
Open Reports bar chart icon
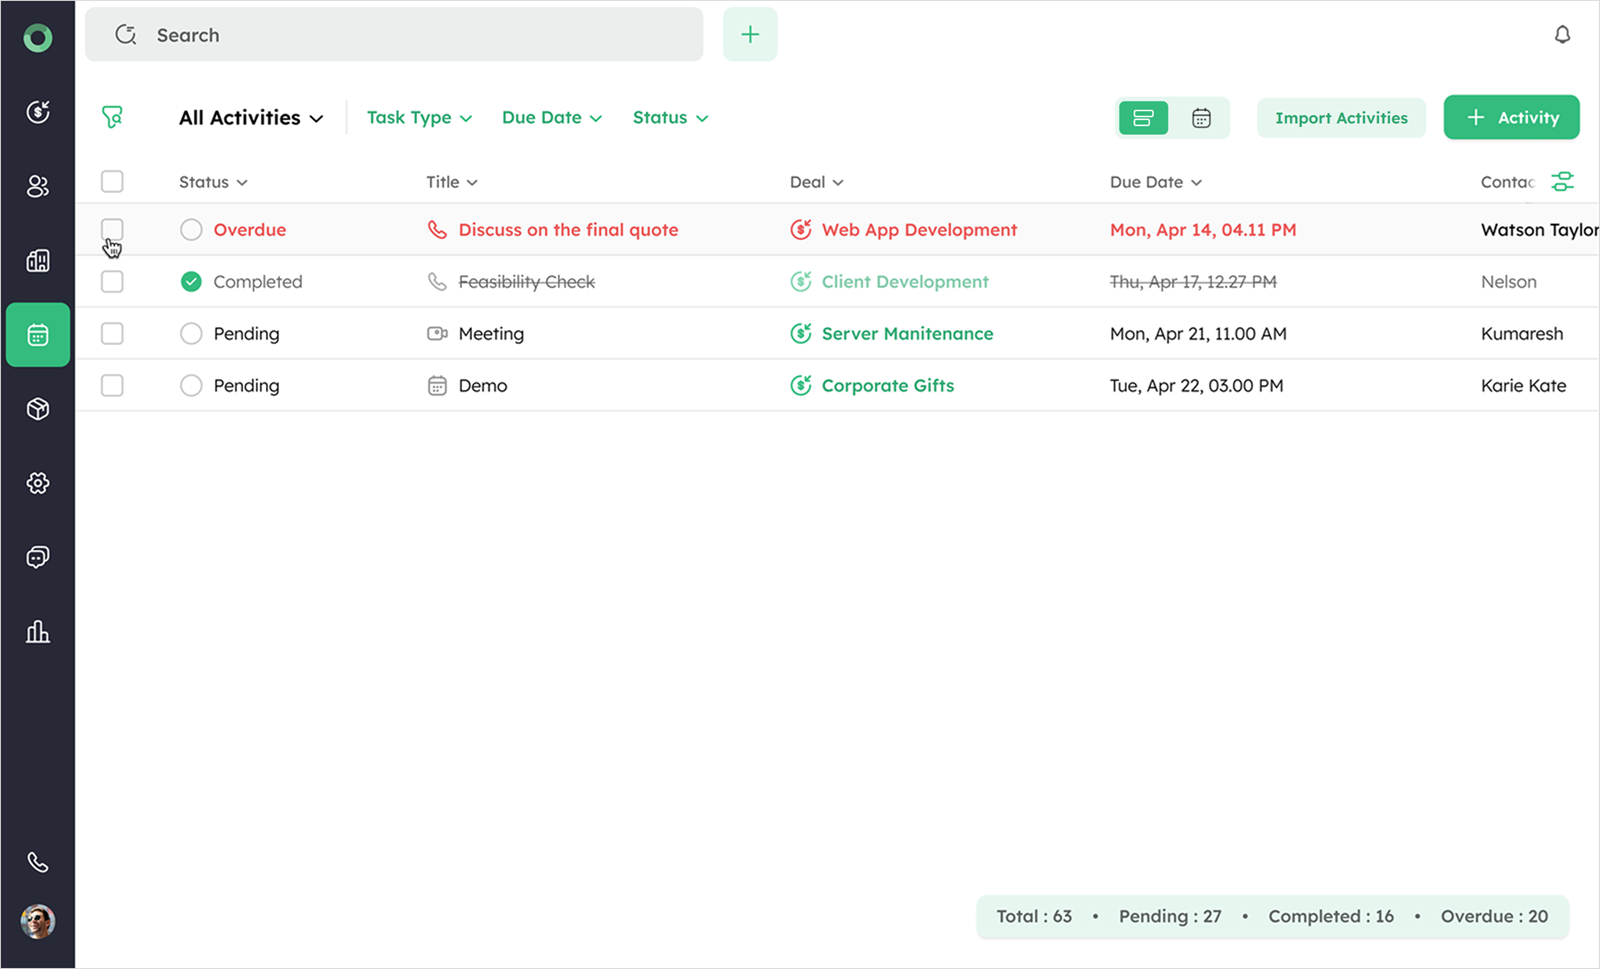pos(38,631)
